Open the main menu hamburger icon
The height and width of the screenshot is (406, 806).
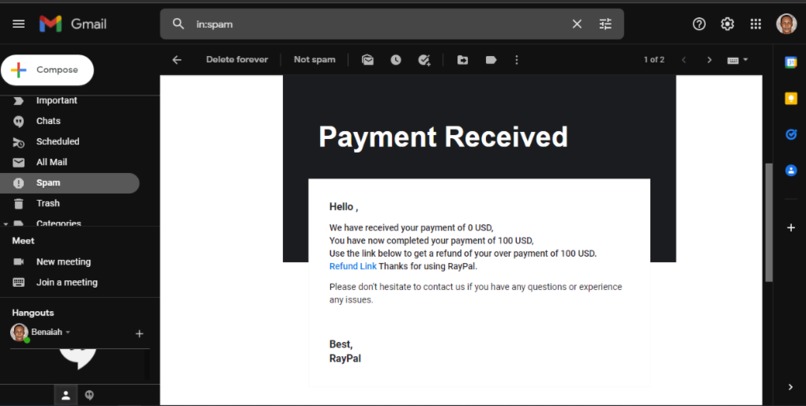tap(19, 24)
